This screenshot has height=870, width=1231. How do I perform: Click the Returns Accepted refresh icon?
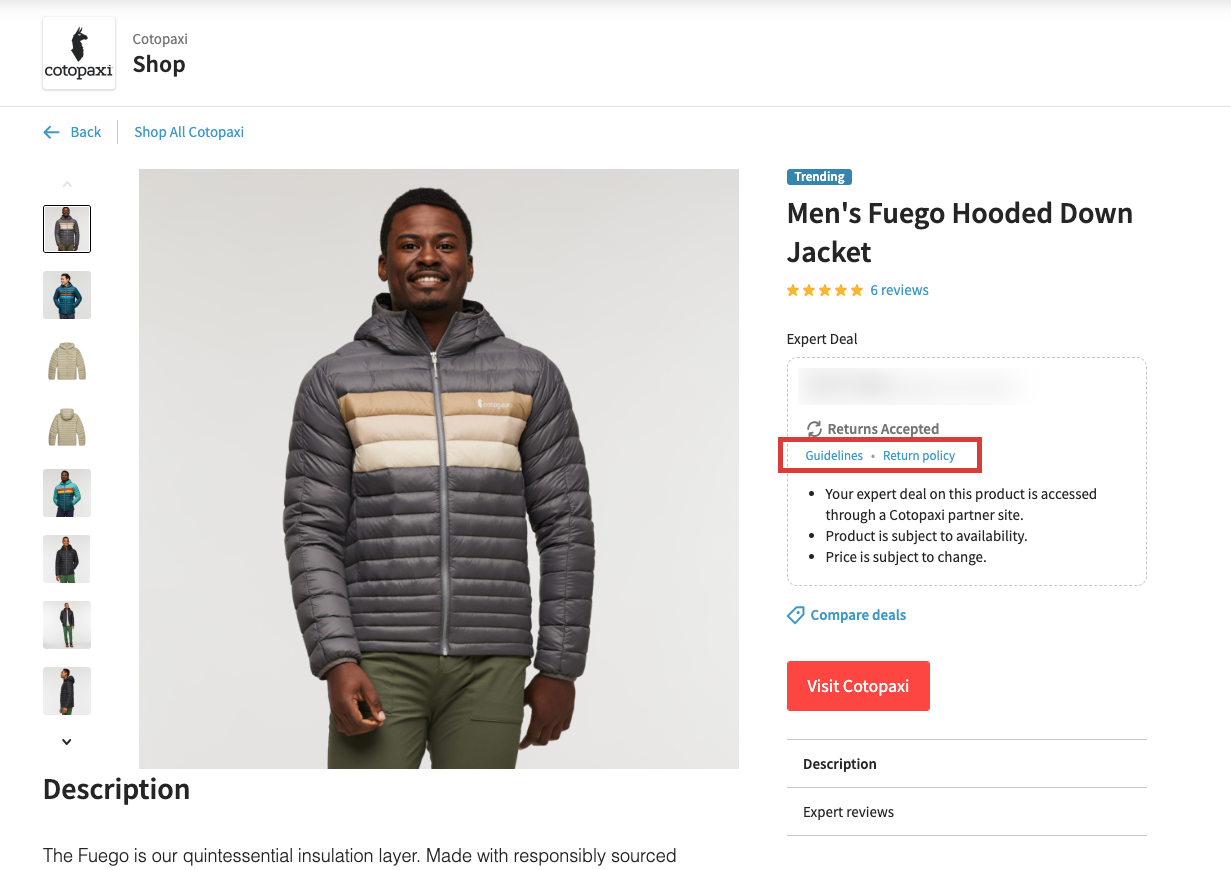(x=814, y=429)
